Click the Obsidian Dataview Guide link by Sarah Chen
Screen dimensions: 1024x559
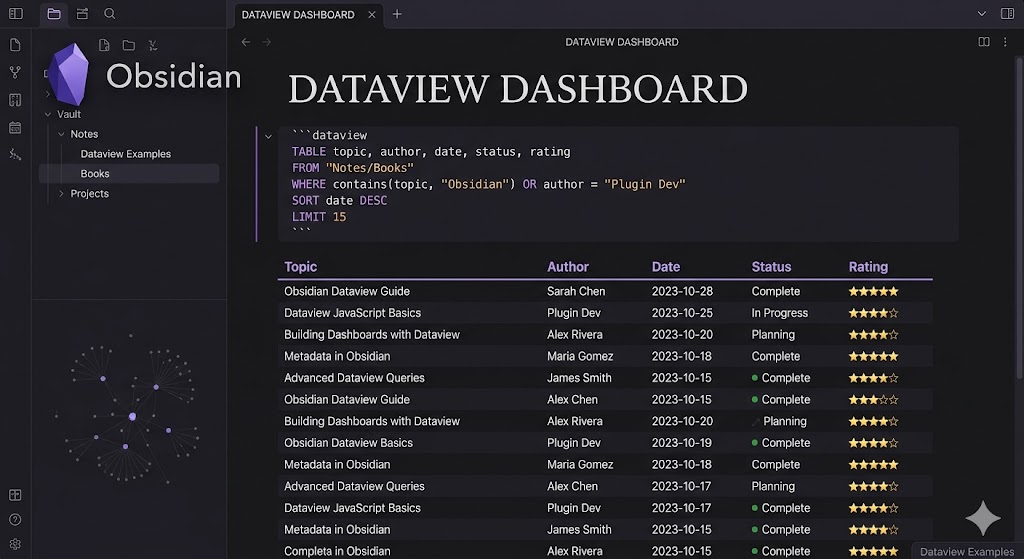tap(347, 291)
